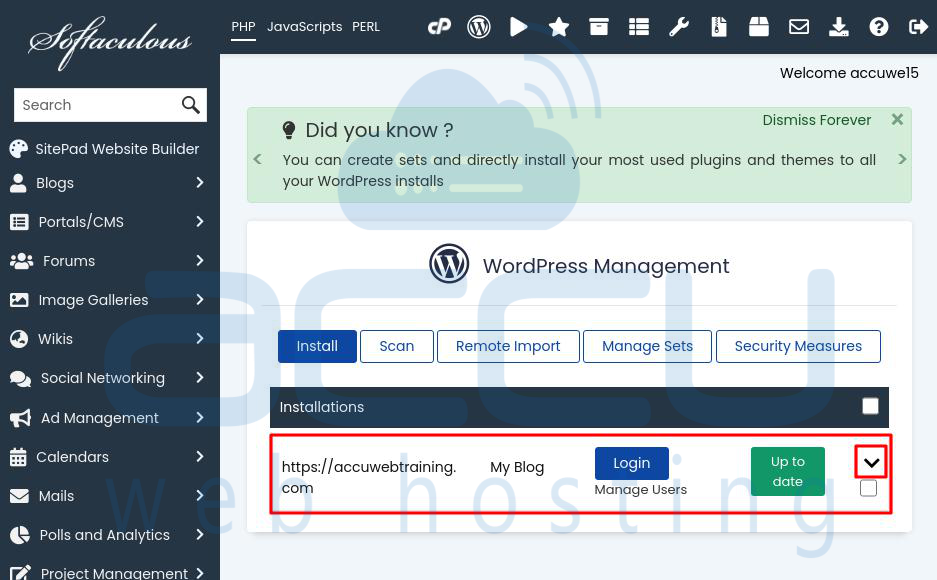Open the help question mark icon
The height and width of the screenshot is (580, 937).
point(878,27)
